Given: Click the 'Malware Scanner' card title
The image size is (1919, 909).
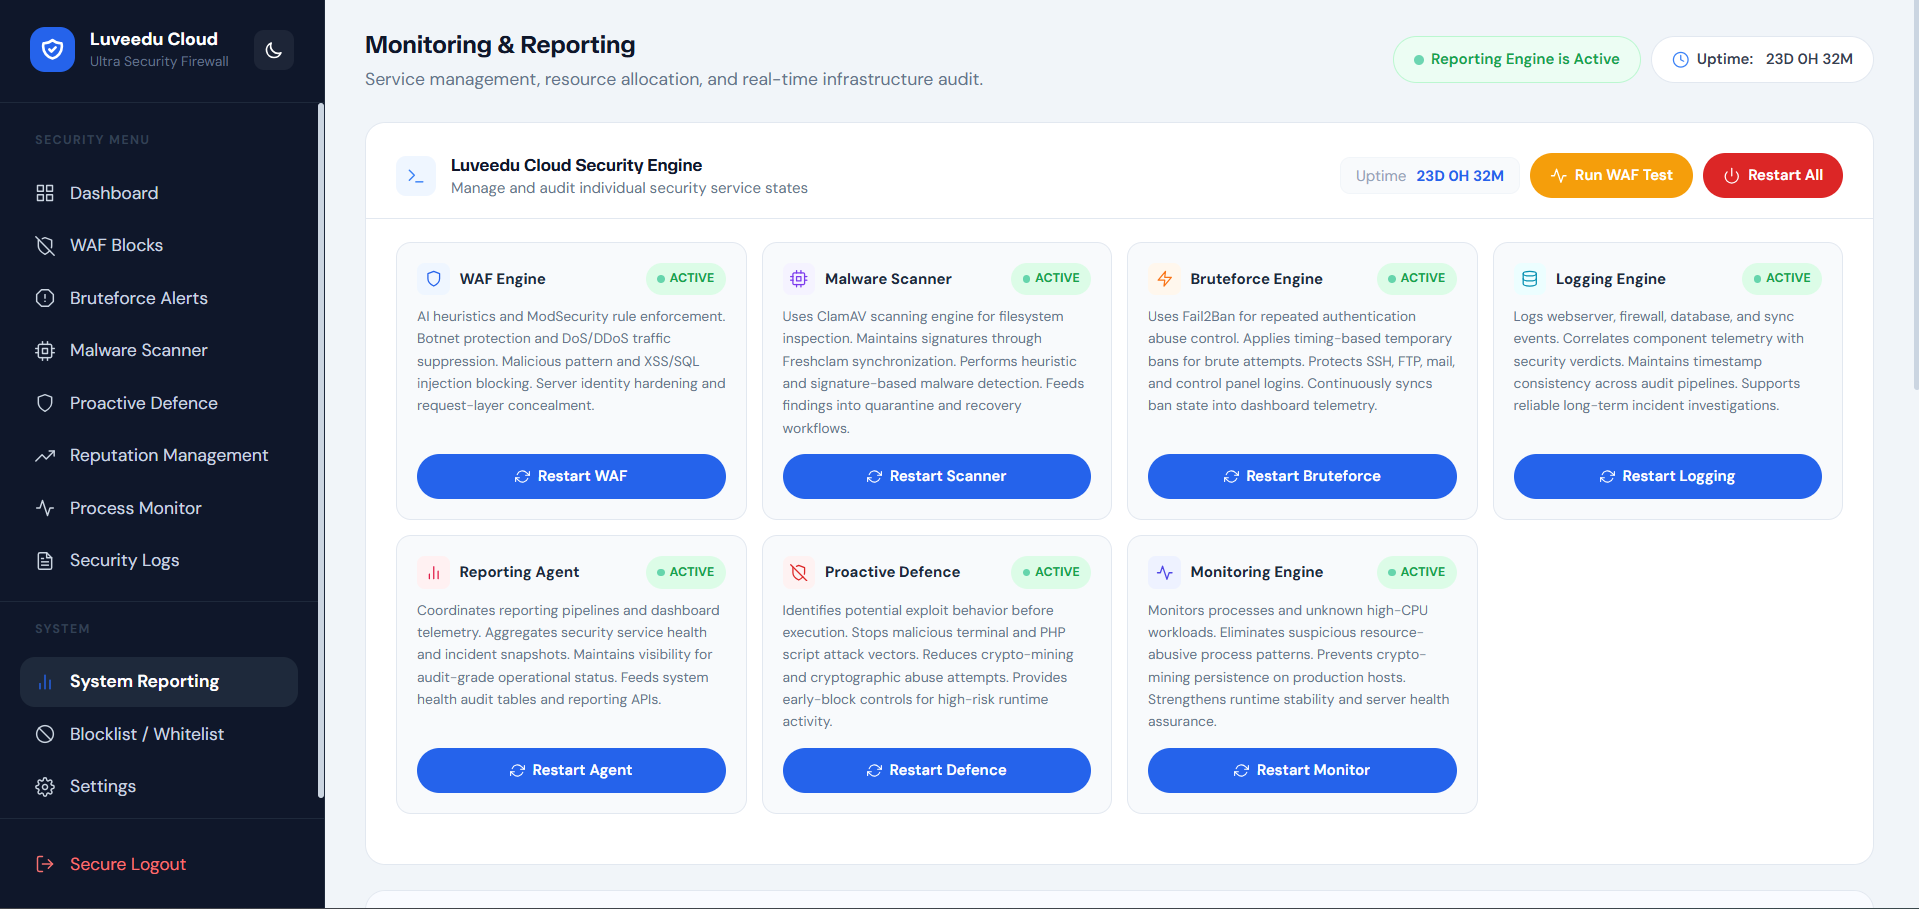Looking at the screenshot, I should click(888, 279).
